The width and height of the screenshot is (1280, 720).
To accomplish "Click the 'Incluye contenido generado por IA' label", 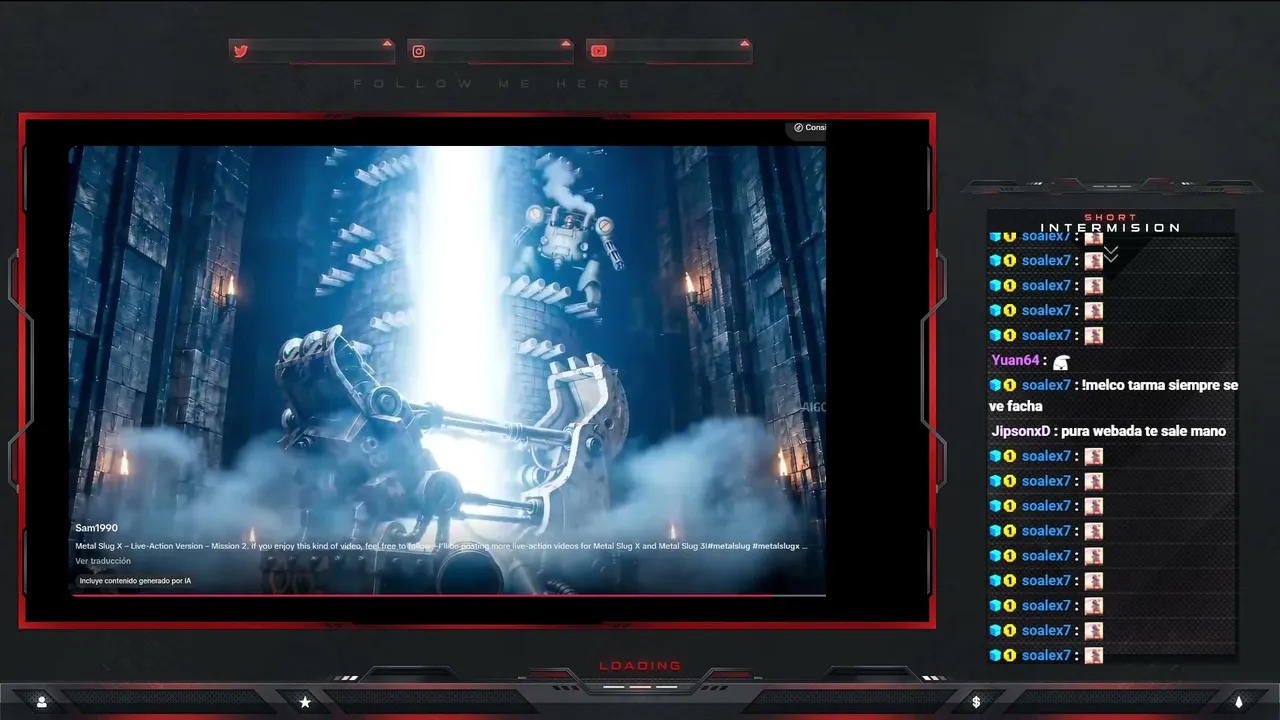I will coord(135,581).
